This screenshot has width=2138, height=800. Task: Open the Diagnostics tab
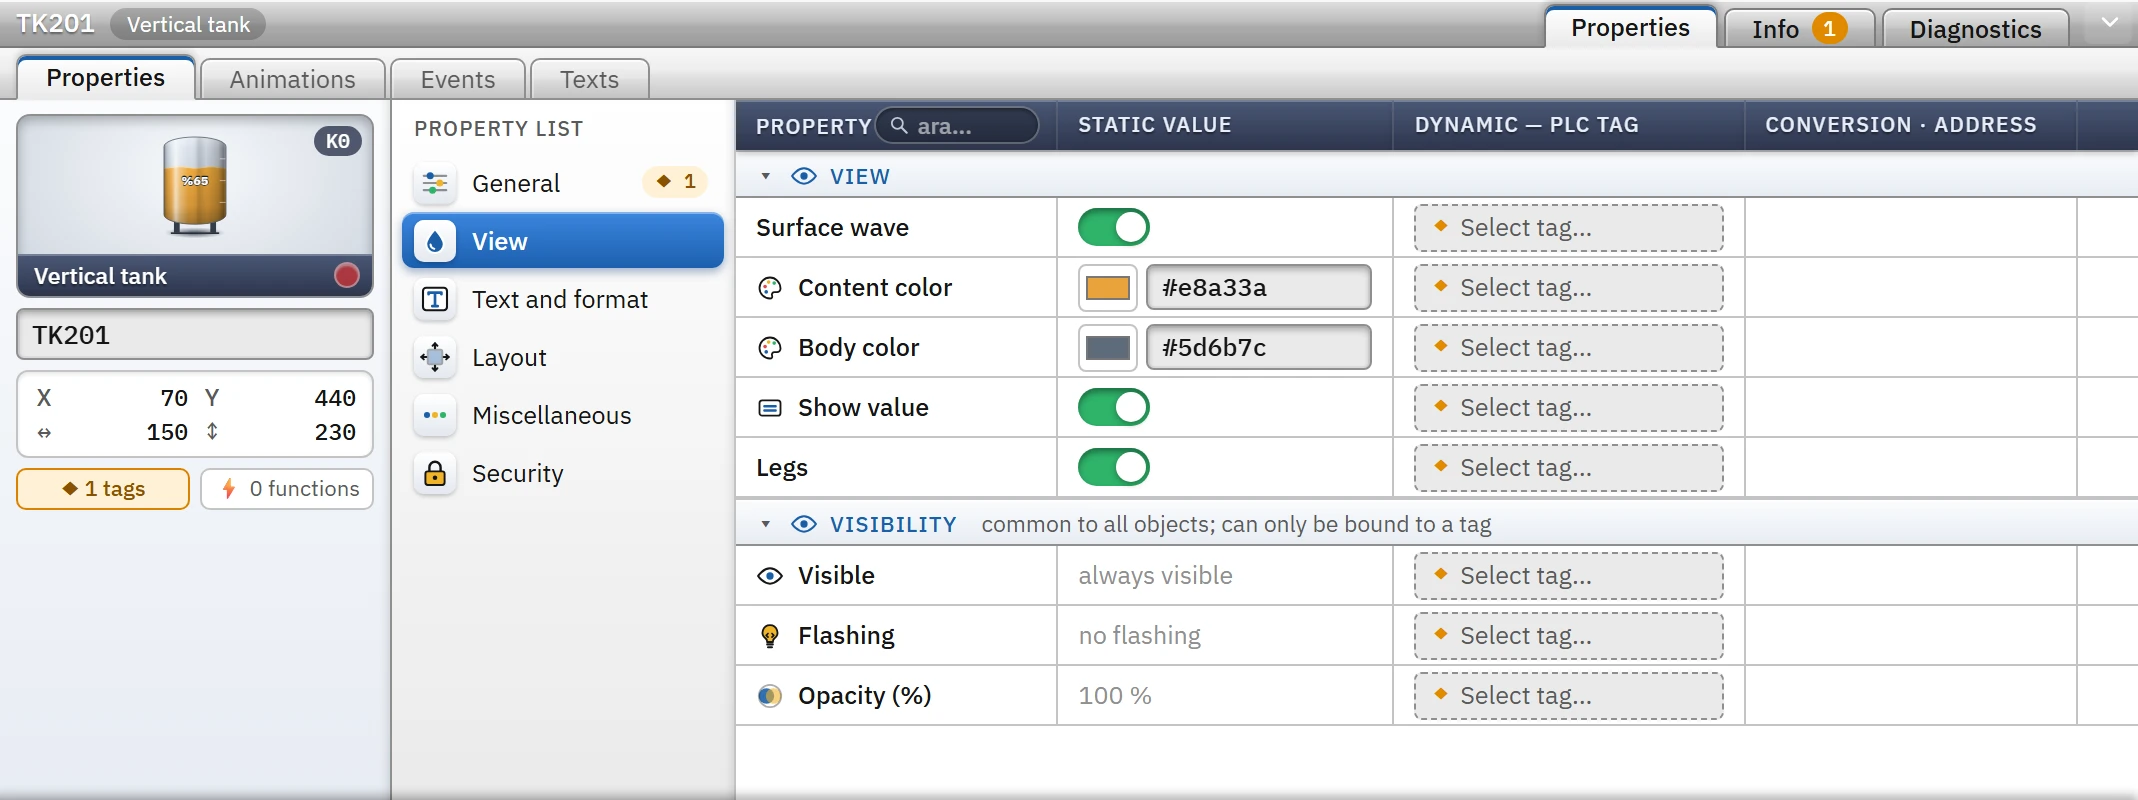[x=1975, y=29]
